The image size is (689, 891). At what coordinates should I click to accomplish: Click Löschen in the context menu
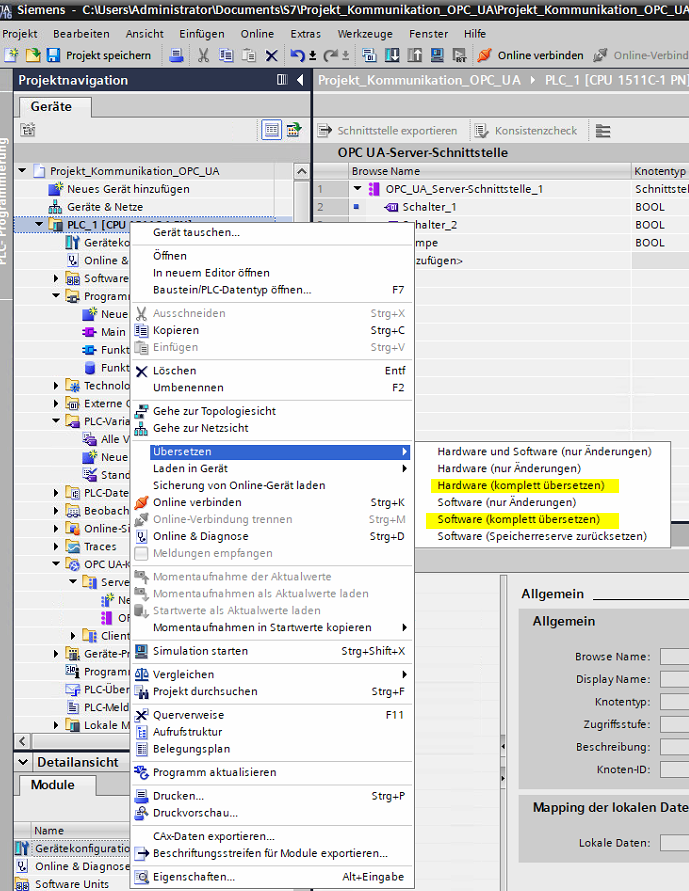[x=175, y=370]
